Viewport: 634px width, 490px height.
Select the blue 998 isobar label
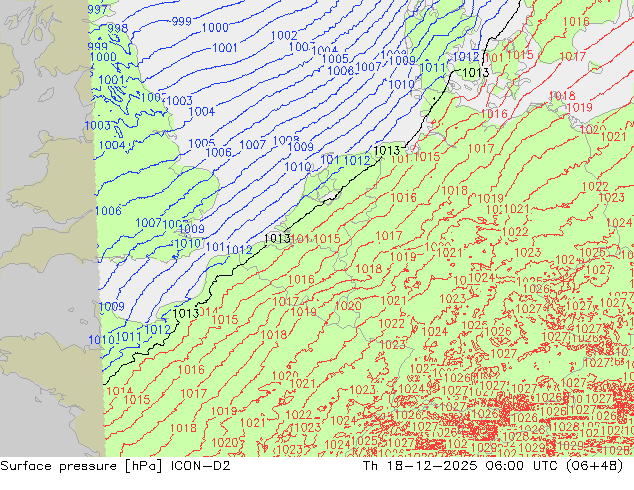click(118, 28)
